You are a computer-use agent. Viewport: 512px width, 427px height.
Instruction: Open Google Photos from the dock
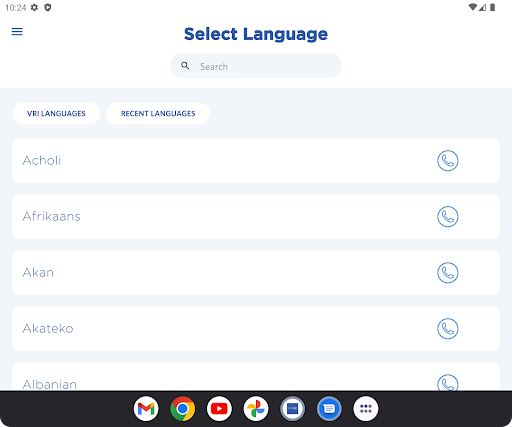[x=256, y=409]
